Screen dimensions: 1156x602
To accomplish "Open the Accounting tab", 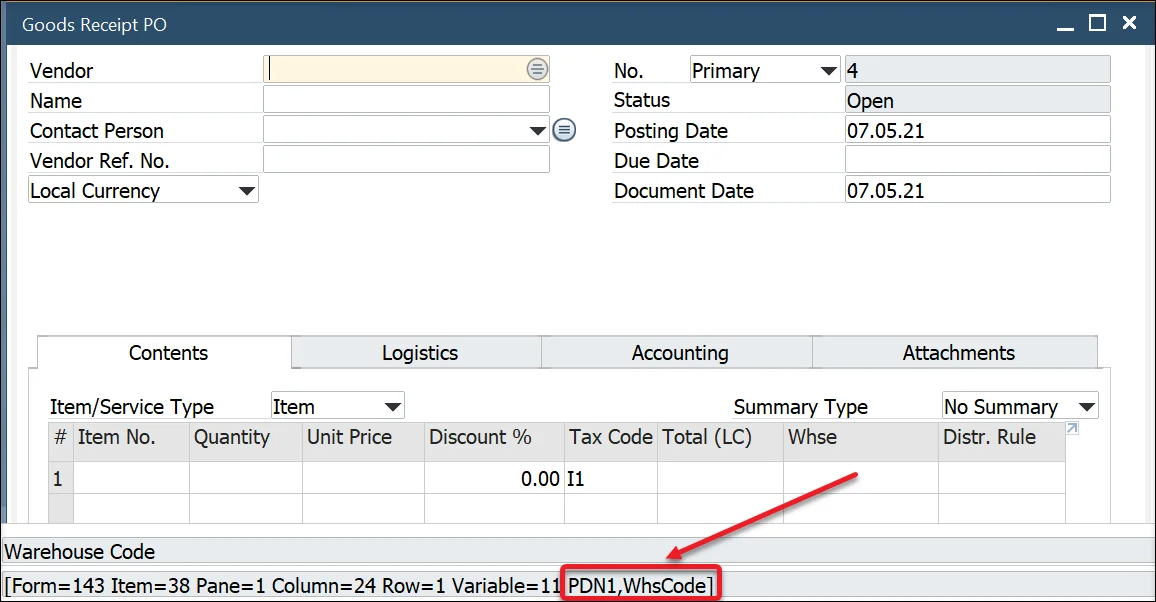I will (679, 353).
